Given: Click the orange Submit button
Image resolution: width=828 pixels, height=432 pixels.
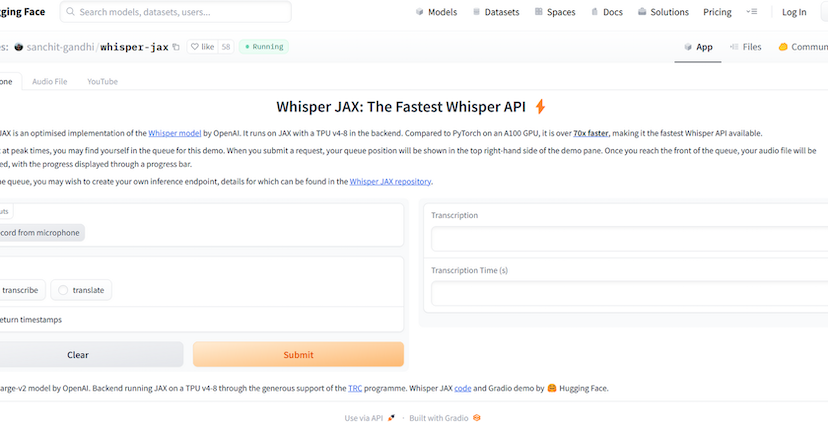Looking at the screenshot, I should coord(298,354).
